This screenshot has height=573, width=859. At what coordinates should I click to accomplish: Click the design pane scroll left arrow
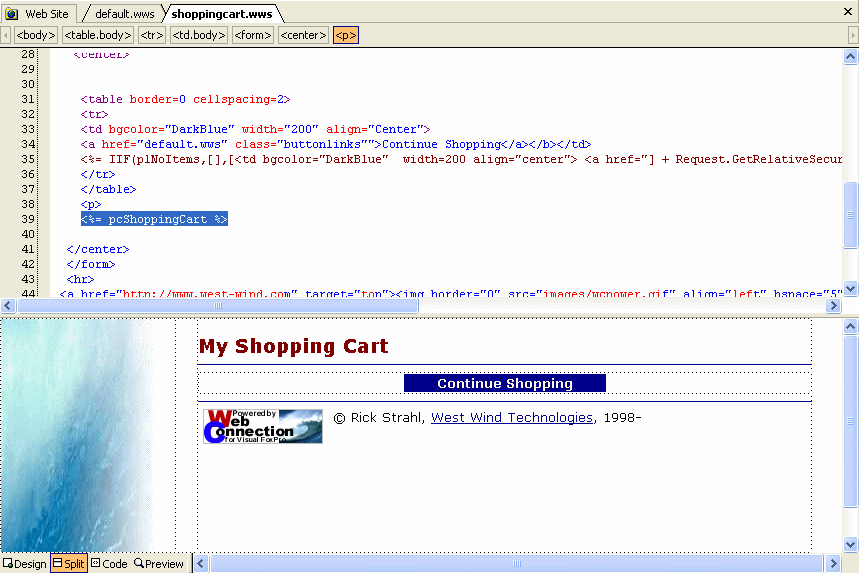point(201,563)
